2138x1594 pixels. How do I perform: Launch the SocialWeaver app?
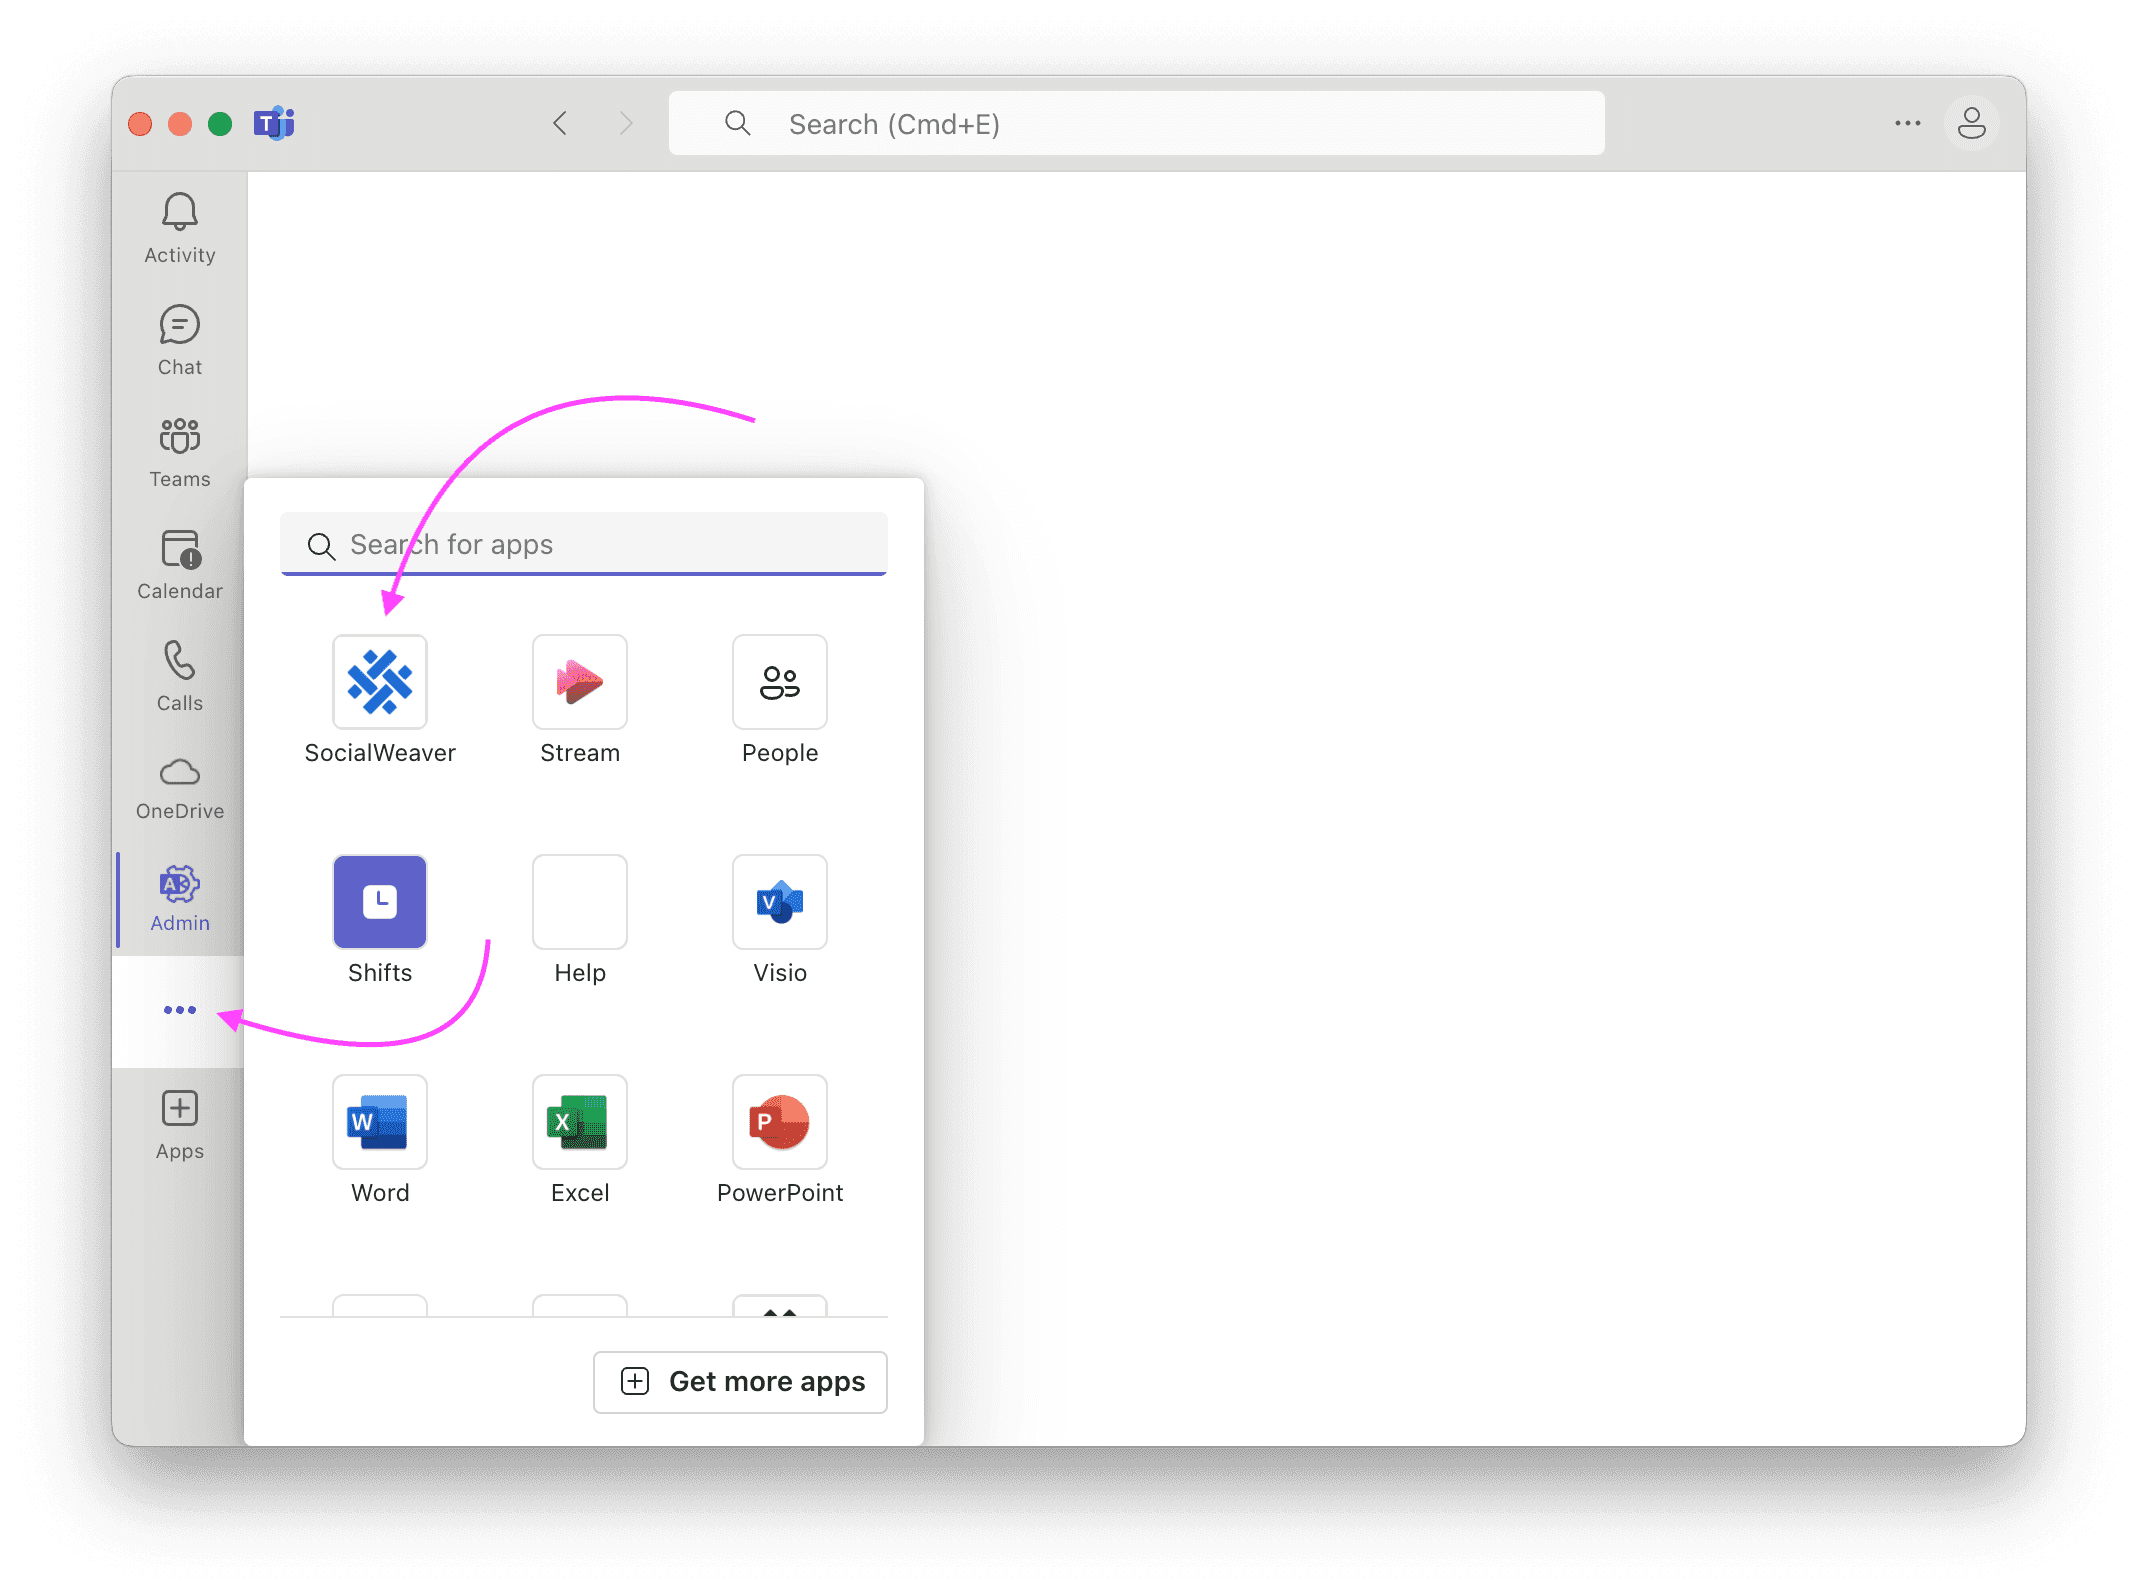[x=380, y=700]
